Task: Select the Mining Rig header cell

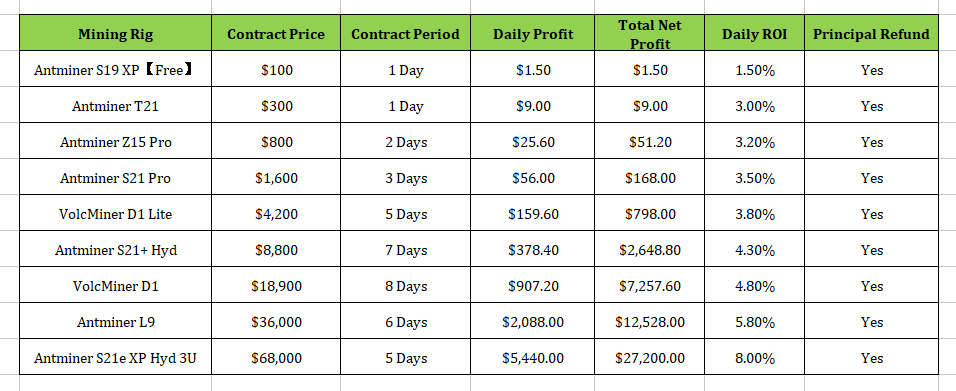Action: click(115, 33)
